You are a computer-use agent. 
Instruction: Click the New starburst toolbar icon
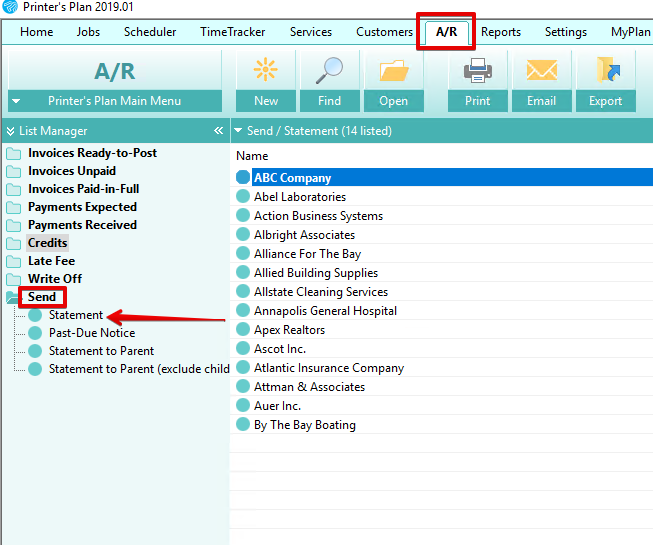click(x=266, y=70)
